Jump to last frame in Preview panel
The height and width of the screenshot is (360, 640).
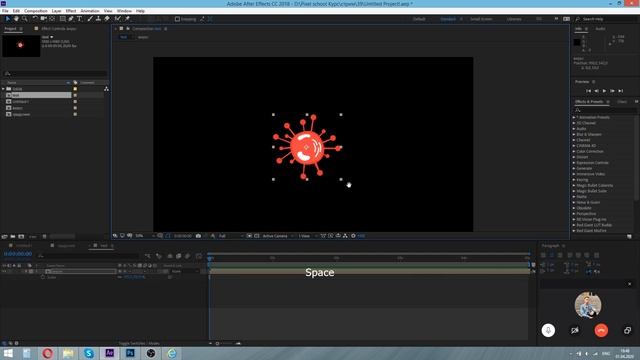tap(620, 91)
